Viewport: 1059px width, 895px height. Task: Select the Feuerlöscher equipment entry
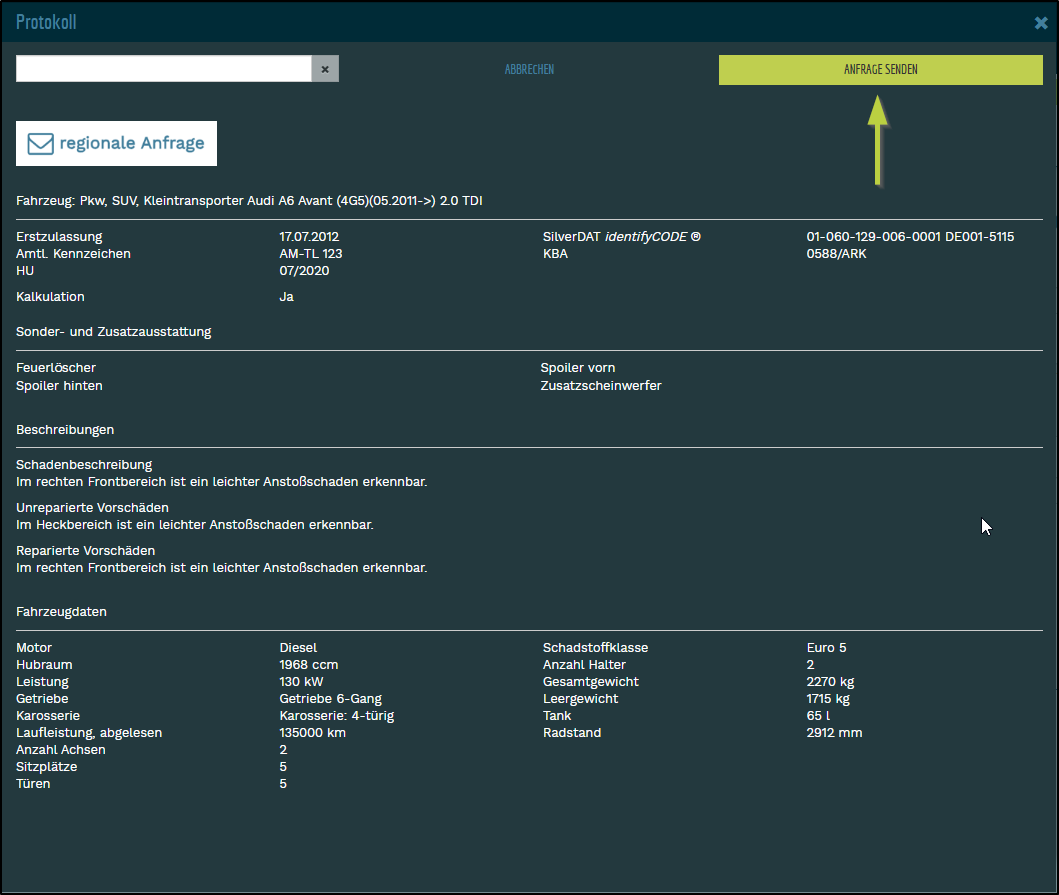coord(56,368)
